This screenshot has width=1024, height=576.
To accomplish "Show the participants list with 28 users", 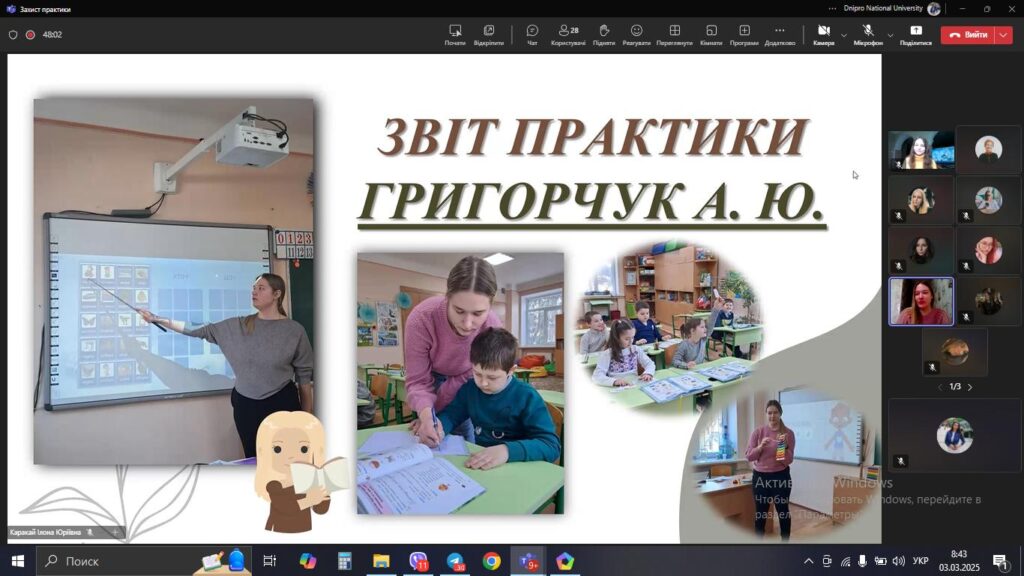I will coord(568,35).
